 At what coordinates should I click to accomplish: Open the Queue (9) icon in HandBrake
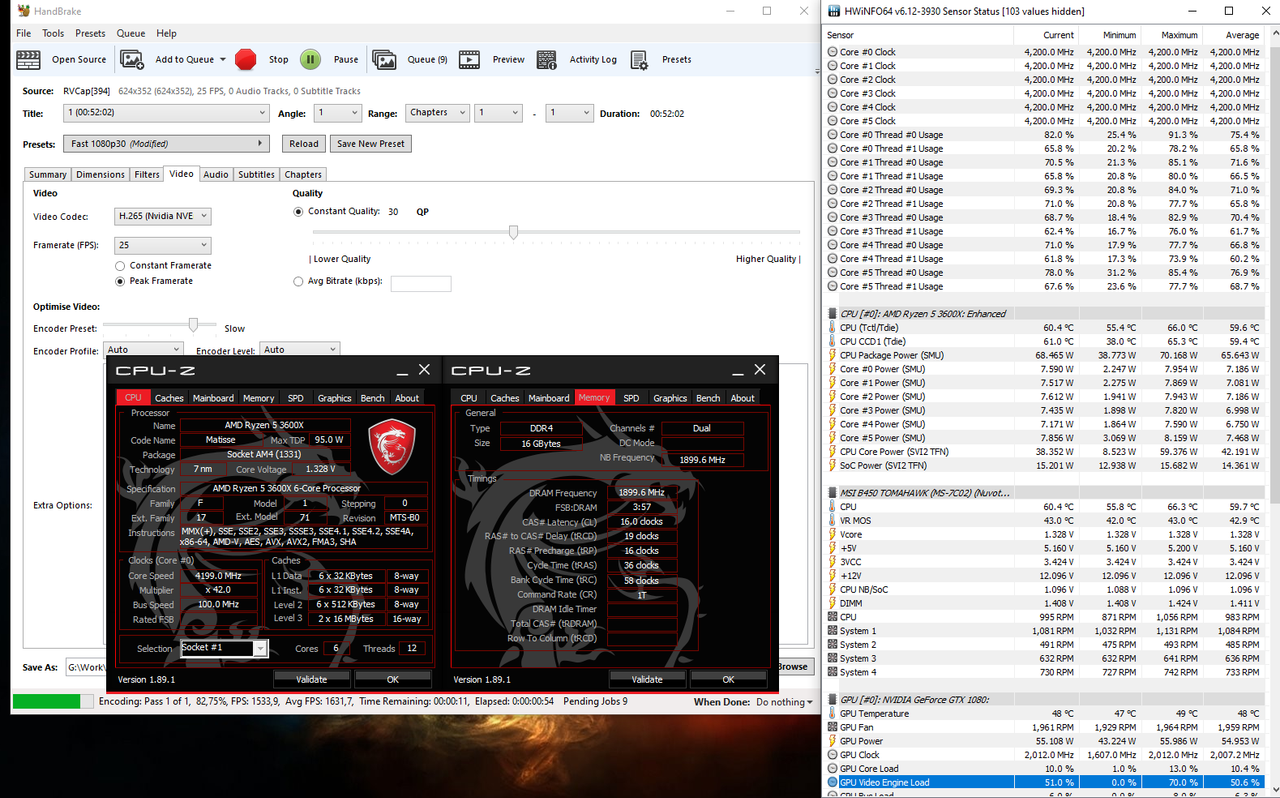coord(384,59)
